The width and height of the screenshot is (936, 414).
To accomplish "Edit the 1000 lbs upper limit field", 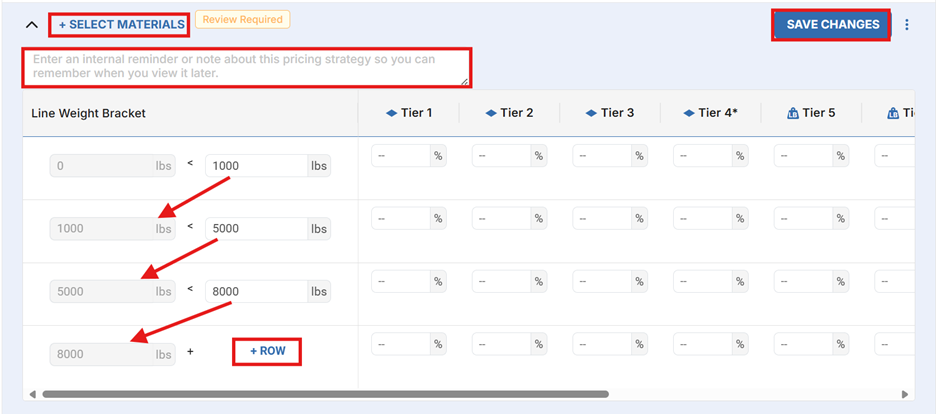I will (255, 166).
